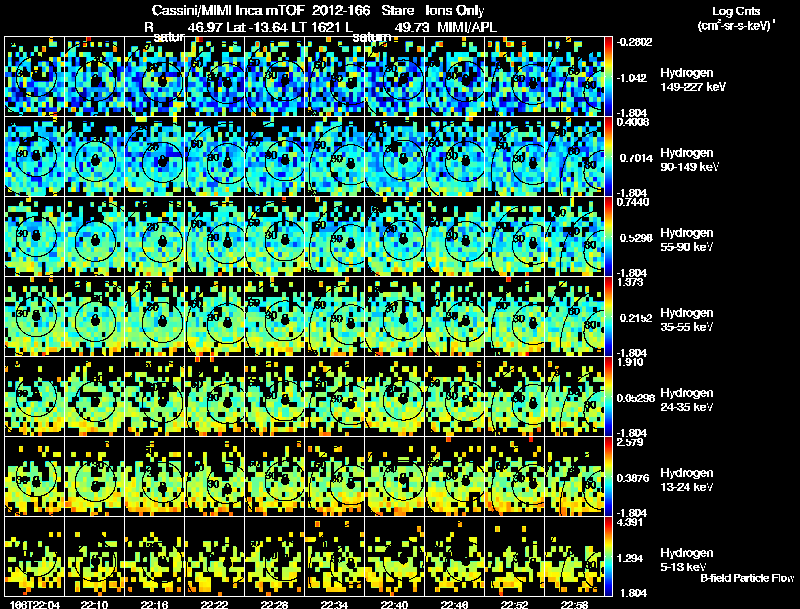Click the 22:28 time label
The height and width of the screenshot is (609, 800).
[274, 604]
